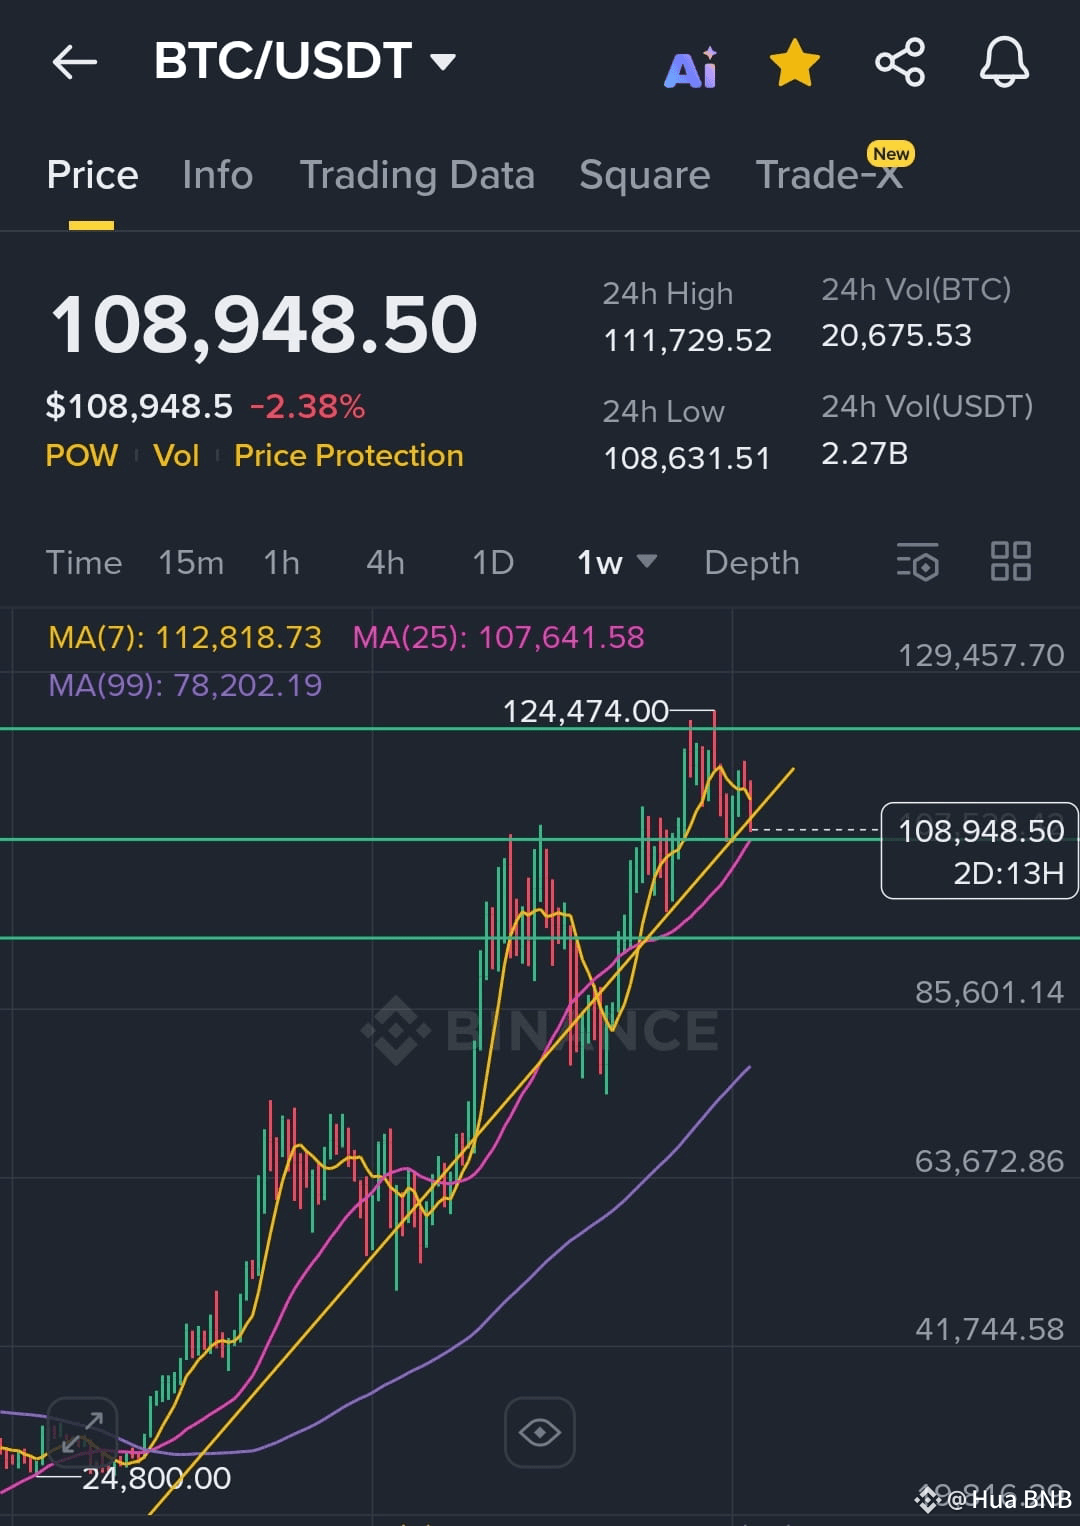This screenshot has height=1526, width=1080.
Task: Switch to Depth chart view
Action: (x=752, y=563)
